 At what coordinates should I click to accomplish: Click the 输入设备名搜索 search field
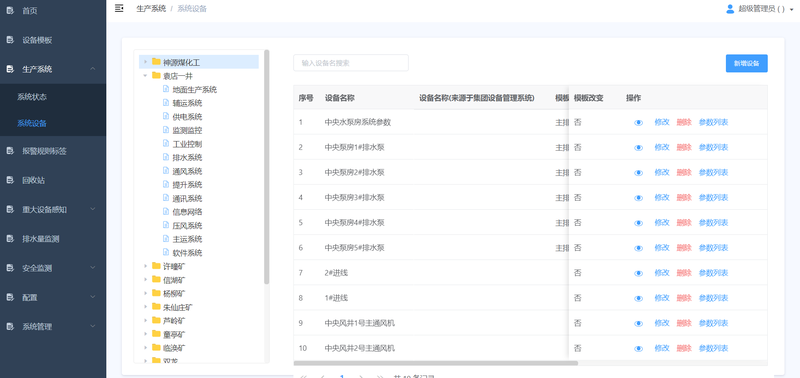point(351,63)
